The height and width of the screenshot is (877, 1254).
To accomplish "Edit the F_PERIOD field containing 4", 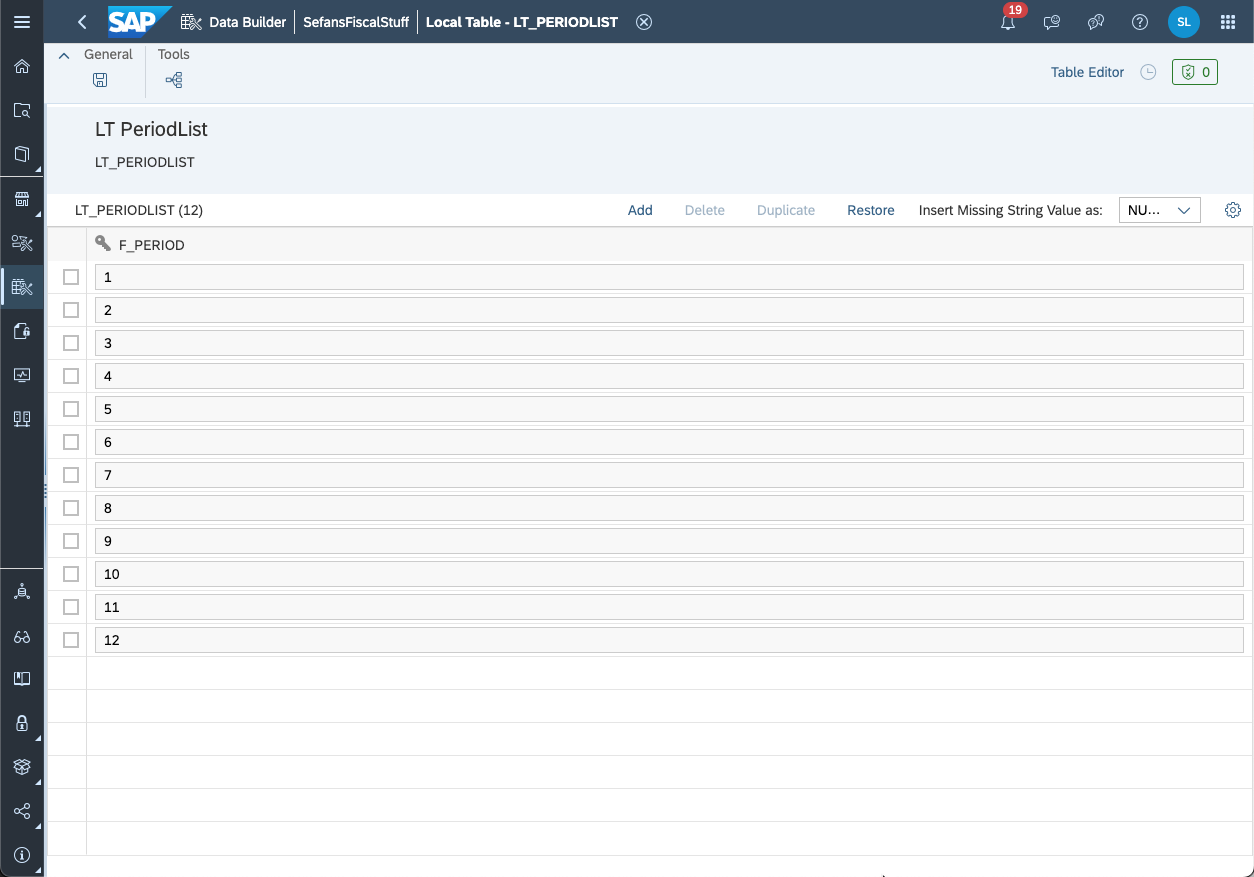I will click(669, 376).
